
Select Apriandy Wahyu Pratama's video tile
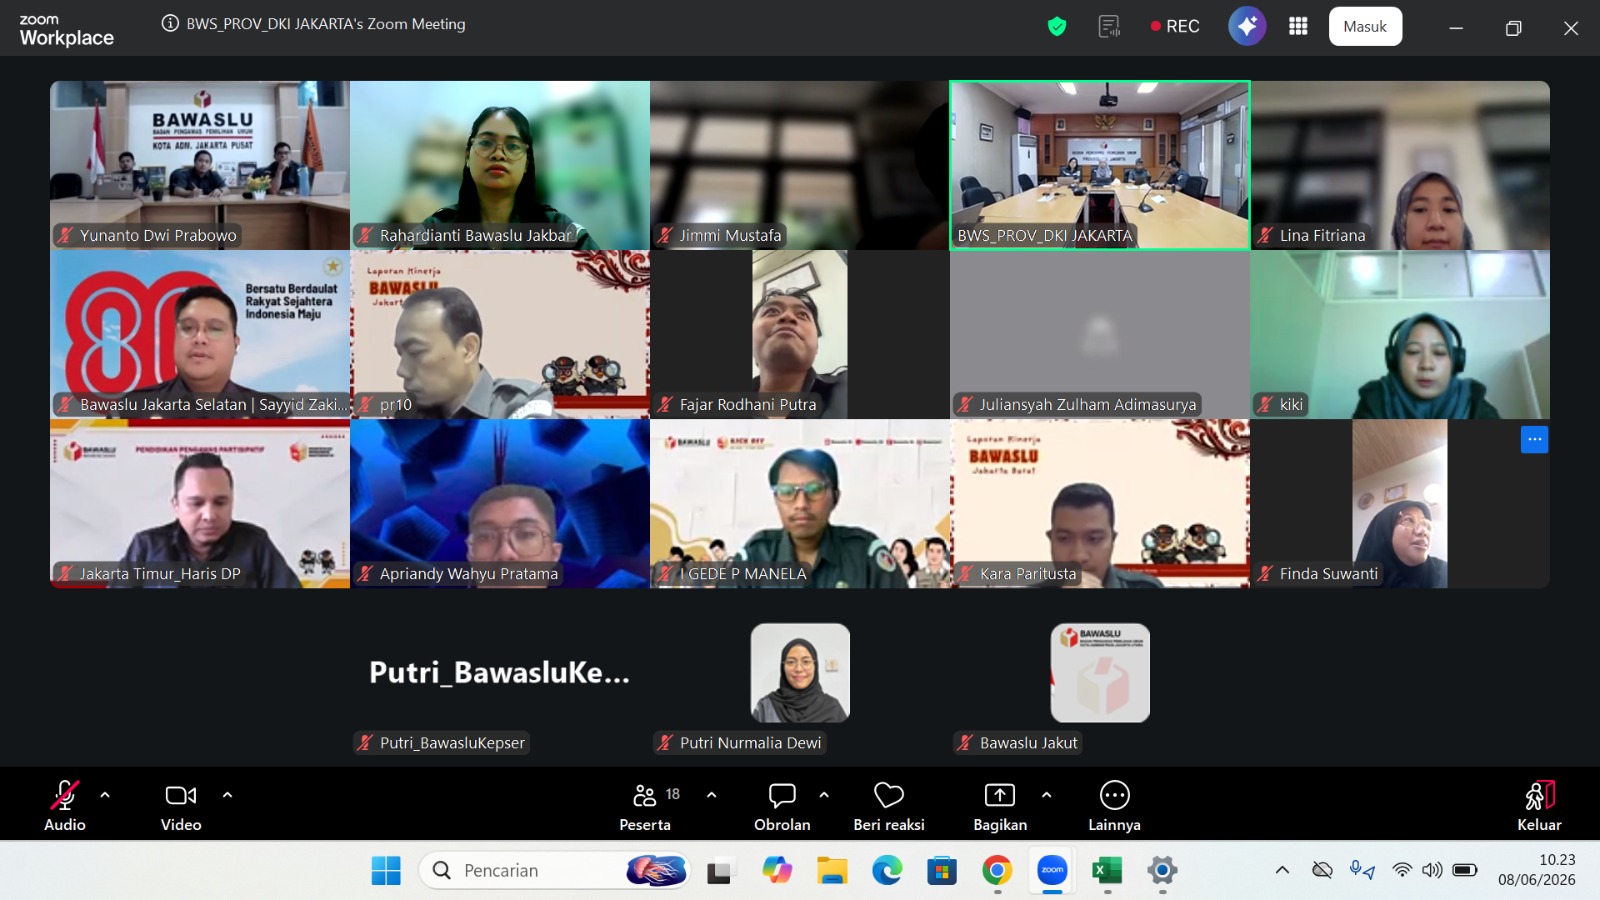coord(500,503)
